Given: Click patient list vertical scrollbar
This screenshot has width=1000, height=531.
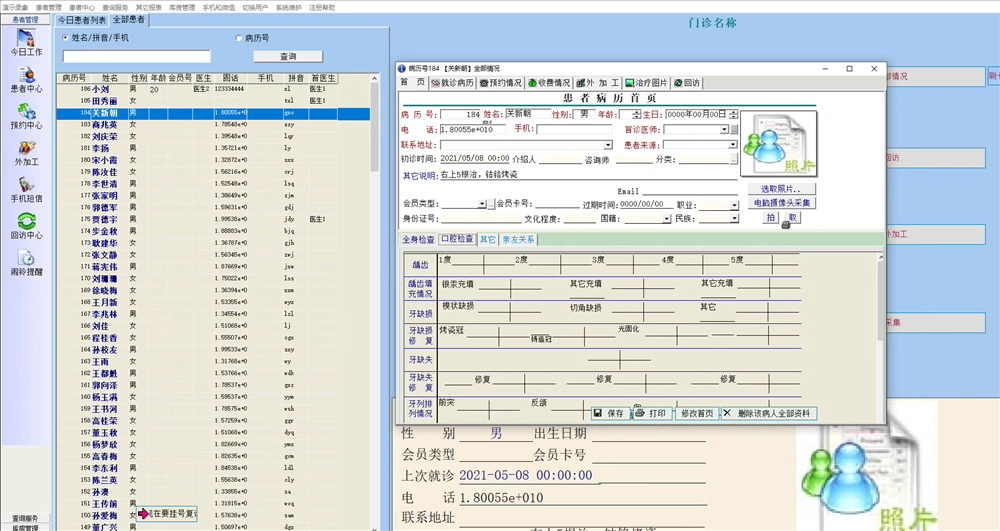Looking at the screenshot, I should tap(375, 303).
